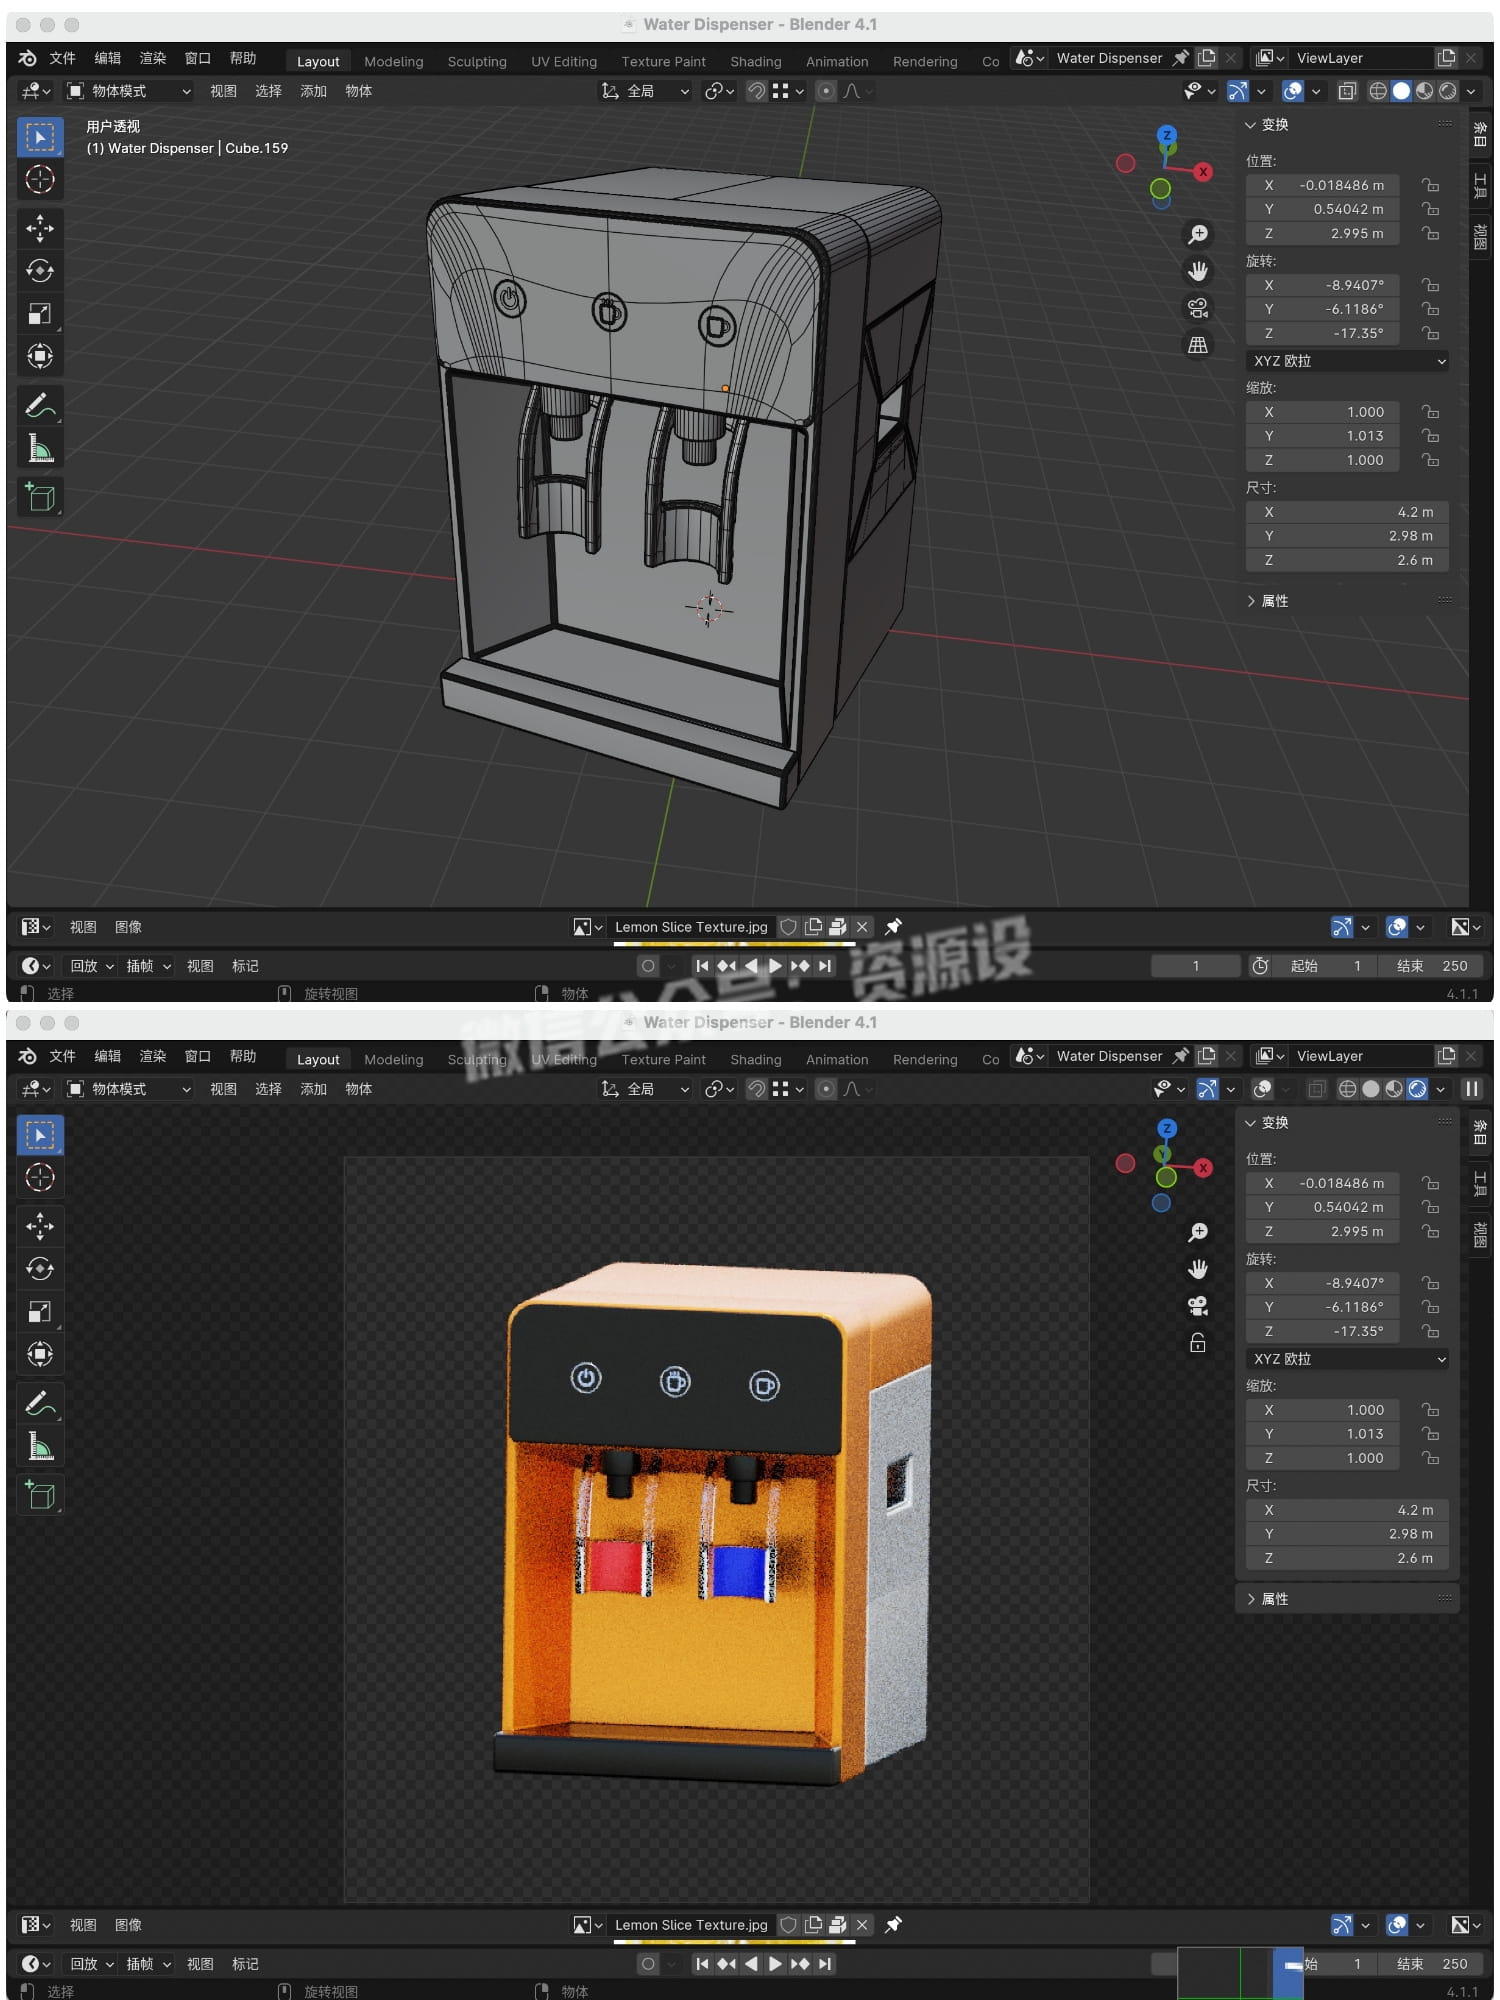Open 文件 menu in top window
The width and height of the screenshot is (1500, 2000).
click(62, 58)
